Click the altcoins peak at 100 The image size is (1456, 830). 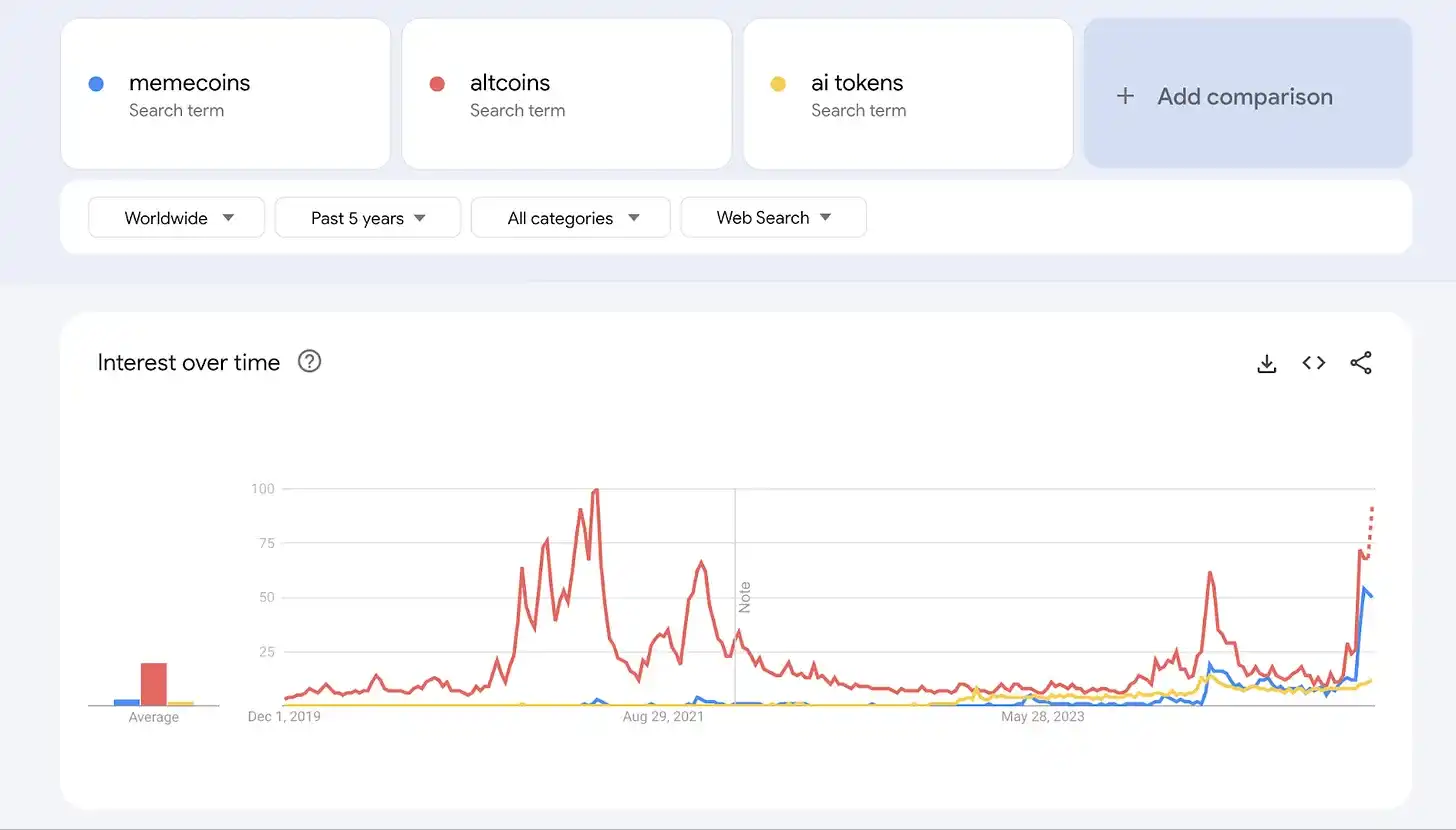coord(596,490)
